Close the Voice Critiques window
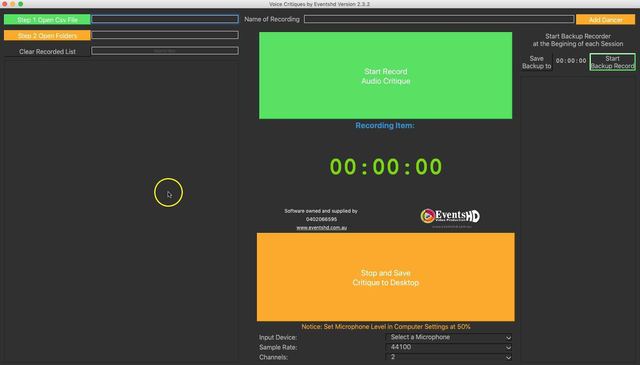The height and width of the screenshot is (365, 640). [4, 4]
